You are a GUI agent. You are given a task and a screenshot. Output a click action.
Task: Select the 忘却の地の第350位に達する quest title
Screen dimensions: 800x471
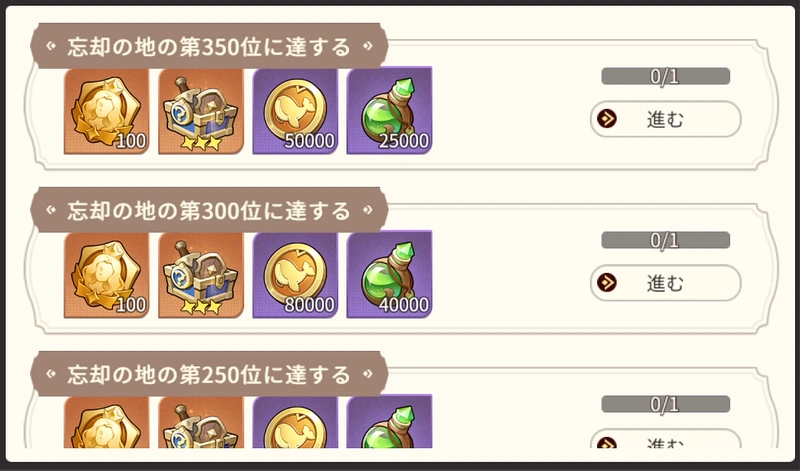(x=209, y=46)
